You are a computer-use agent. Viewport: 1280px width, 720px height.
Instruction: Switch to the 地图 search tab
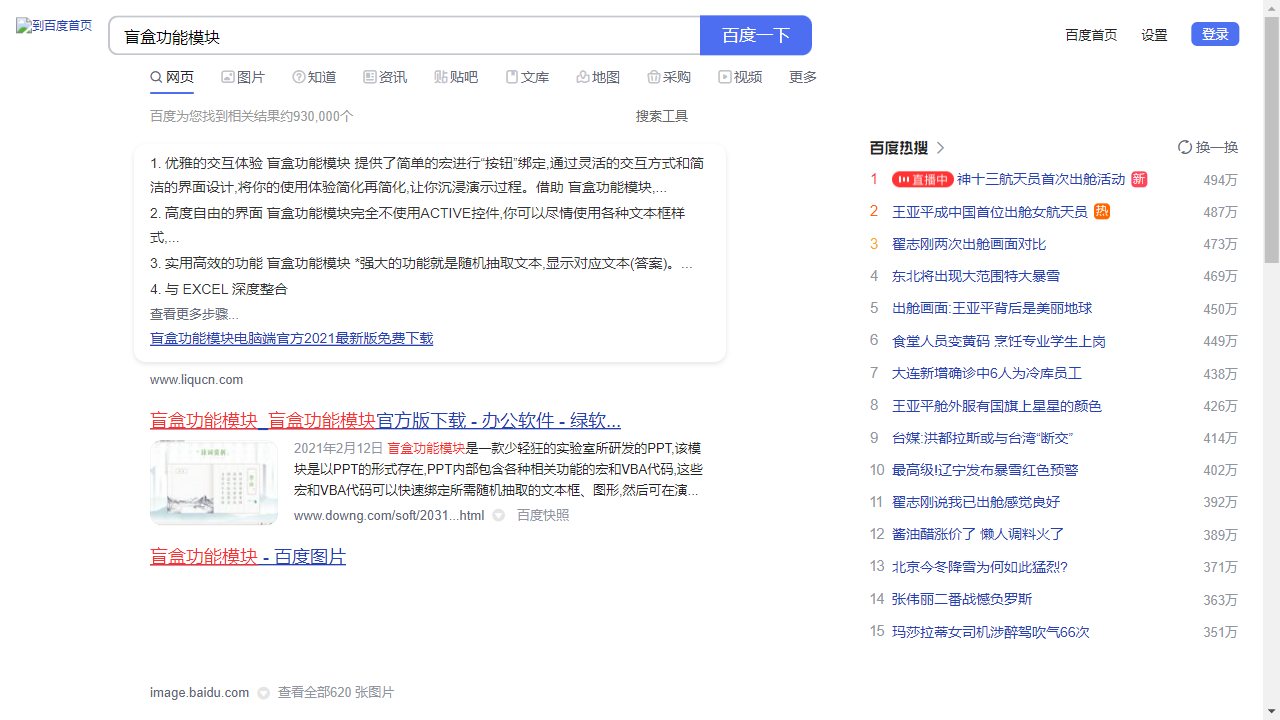point(598,77)
